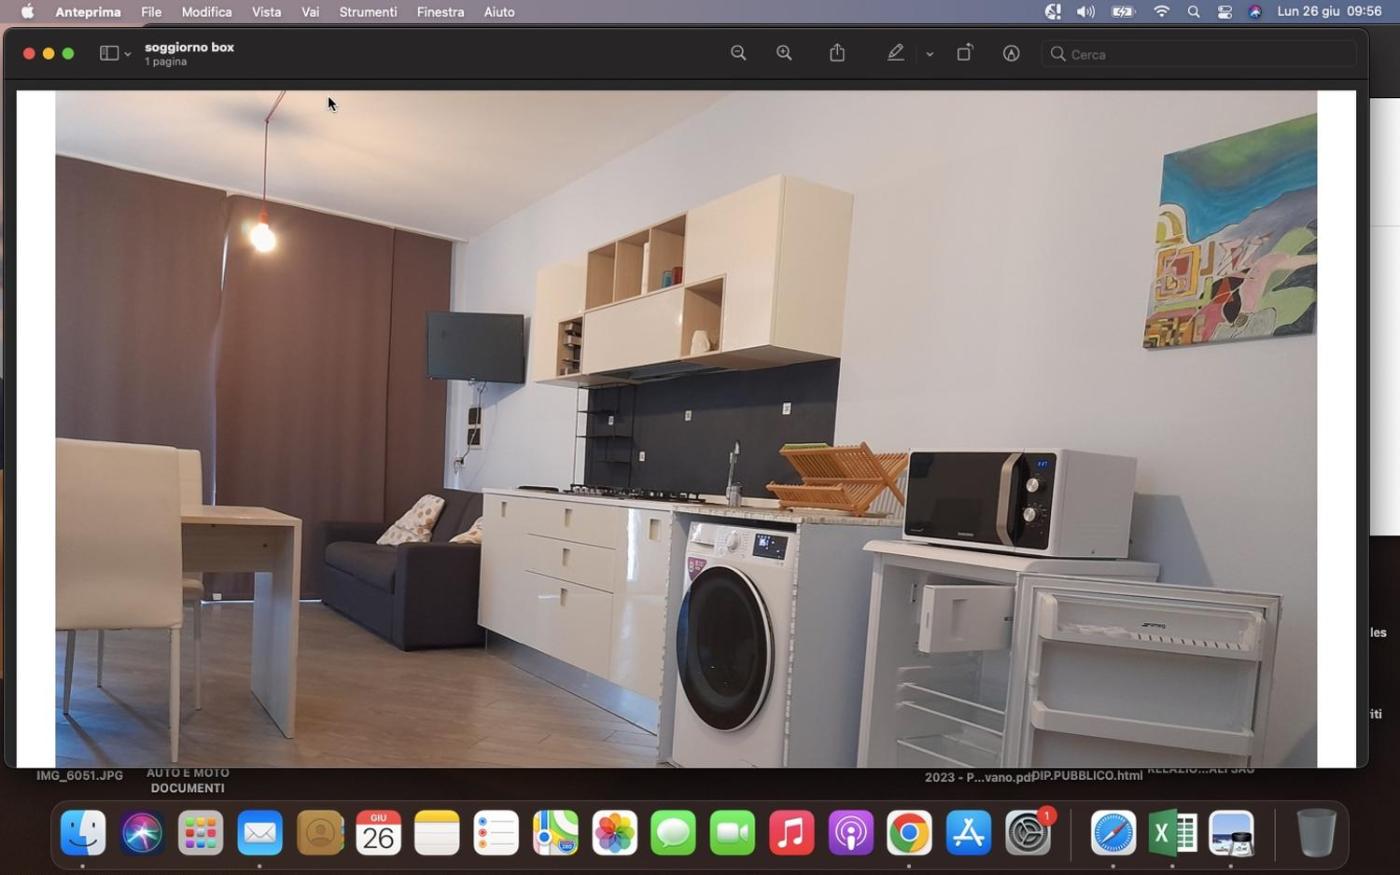Screen dimensions: 1400x875
Task: Open Control Center in menu bar
Action: click(x=1224, y=12)
